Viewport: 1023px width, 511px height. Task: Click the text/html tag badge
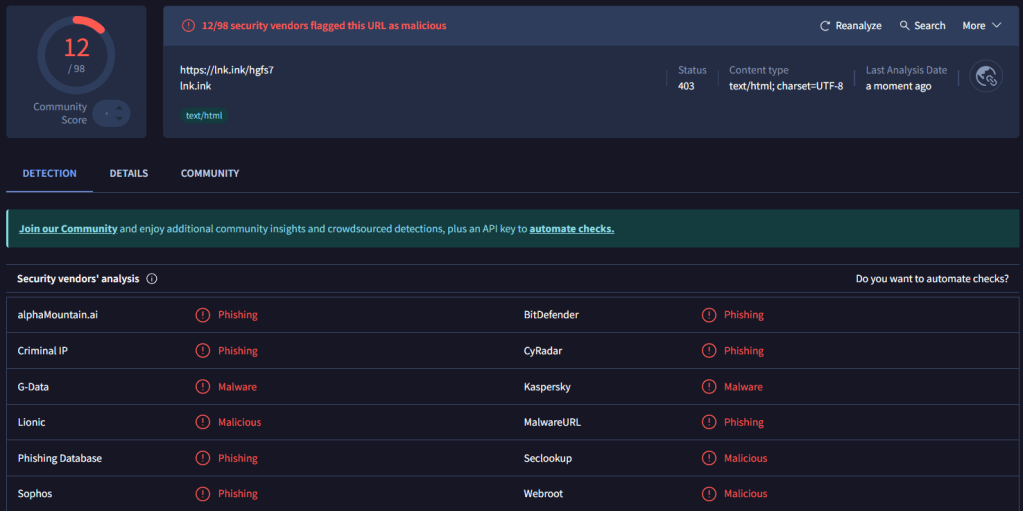point(205,116)
